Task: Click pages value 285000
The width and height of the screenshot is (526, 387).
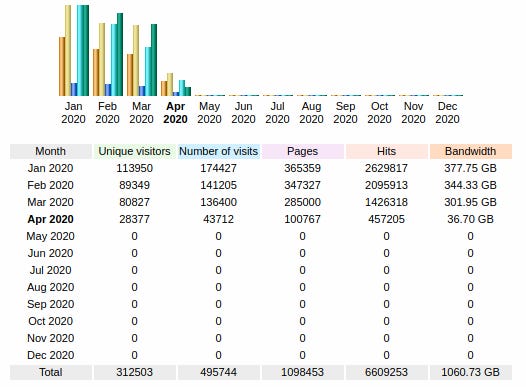Action: [x=303, y=202]
